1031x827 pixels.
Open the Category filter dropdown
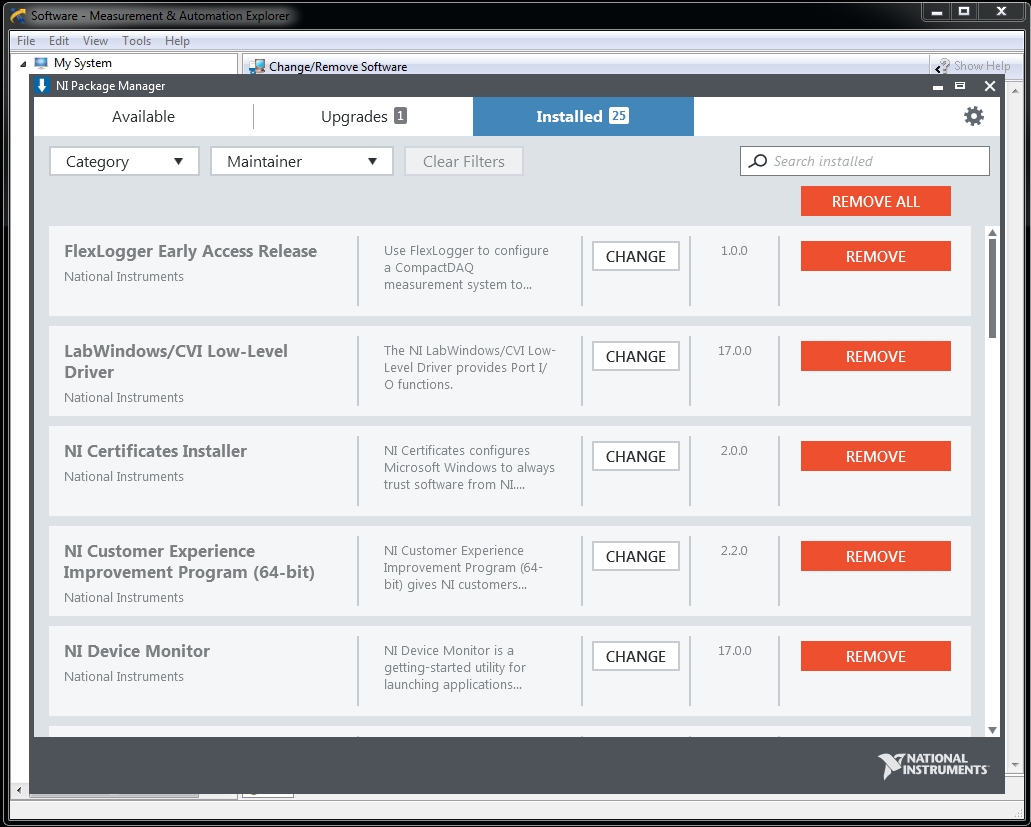[x=124, y=161]
